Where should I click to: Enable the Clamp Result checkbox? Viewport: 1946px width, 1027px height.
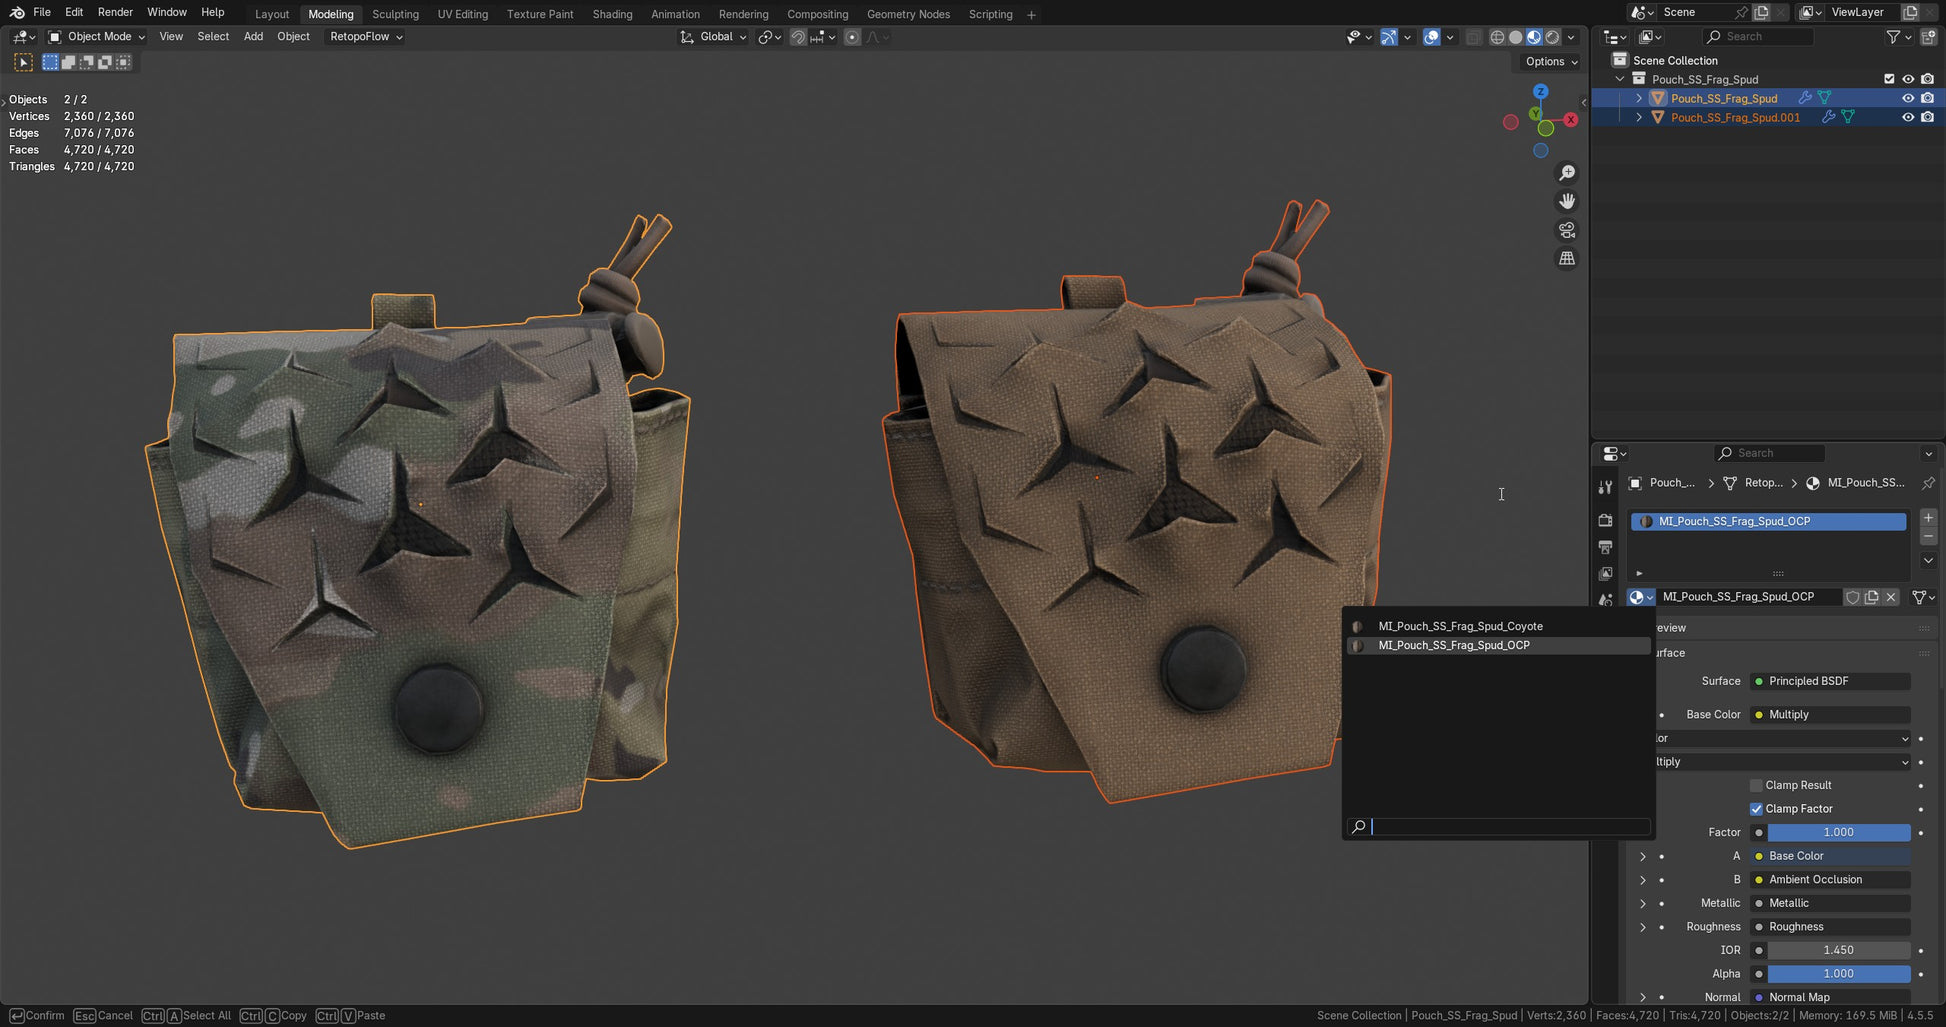(x=1756, y=785)
